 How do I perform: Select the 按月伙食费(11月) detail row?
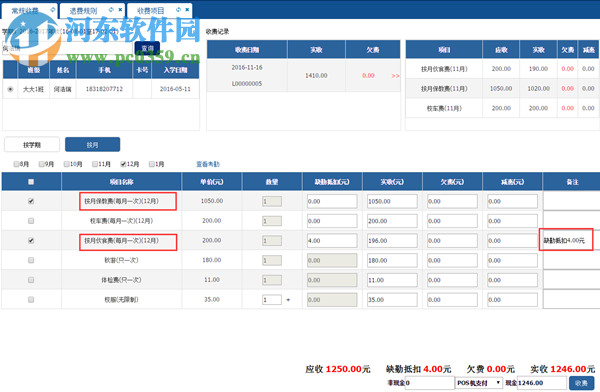click(x=502, y=69)
